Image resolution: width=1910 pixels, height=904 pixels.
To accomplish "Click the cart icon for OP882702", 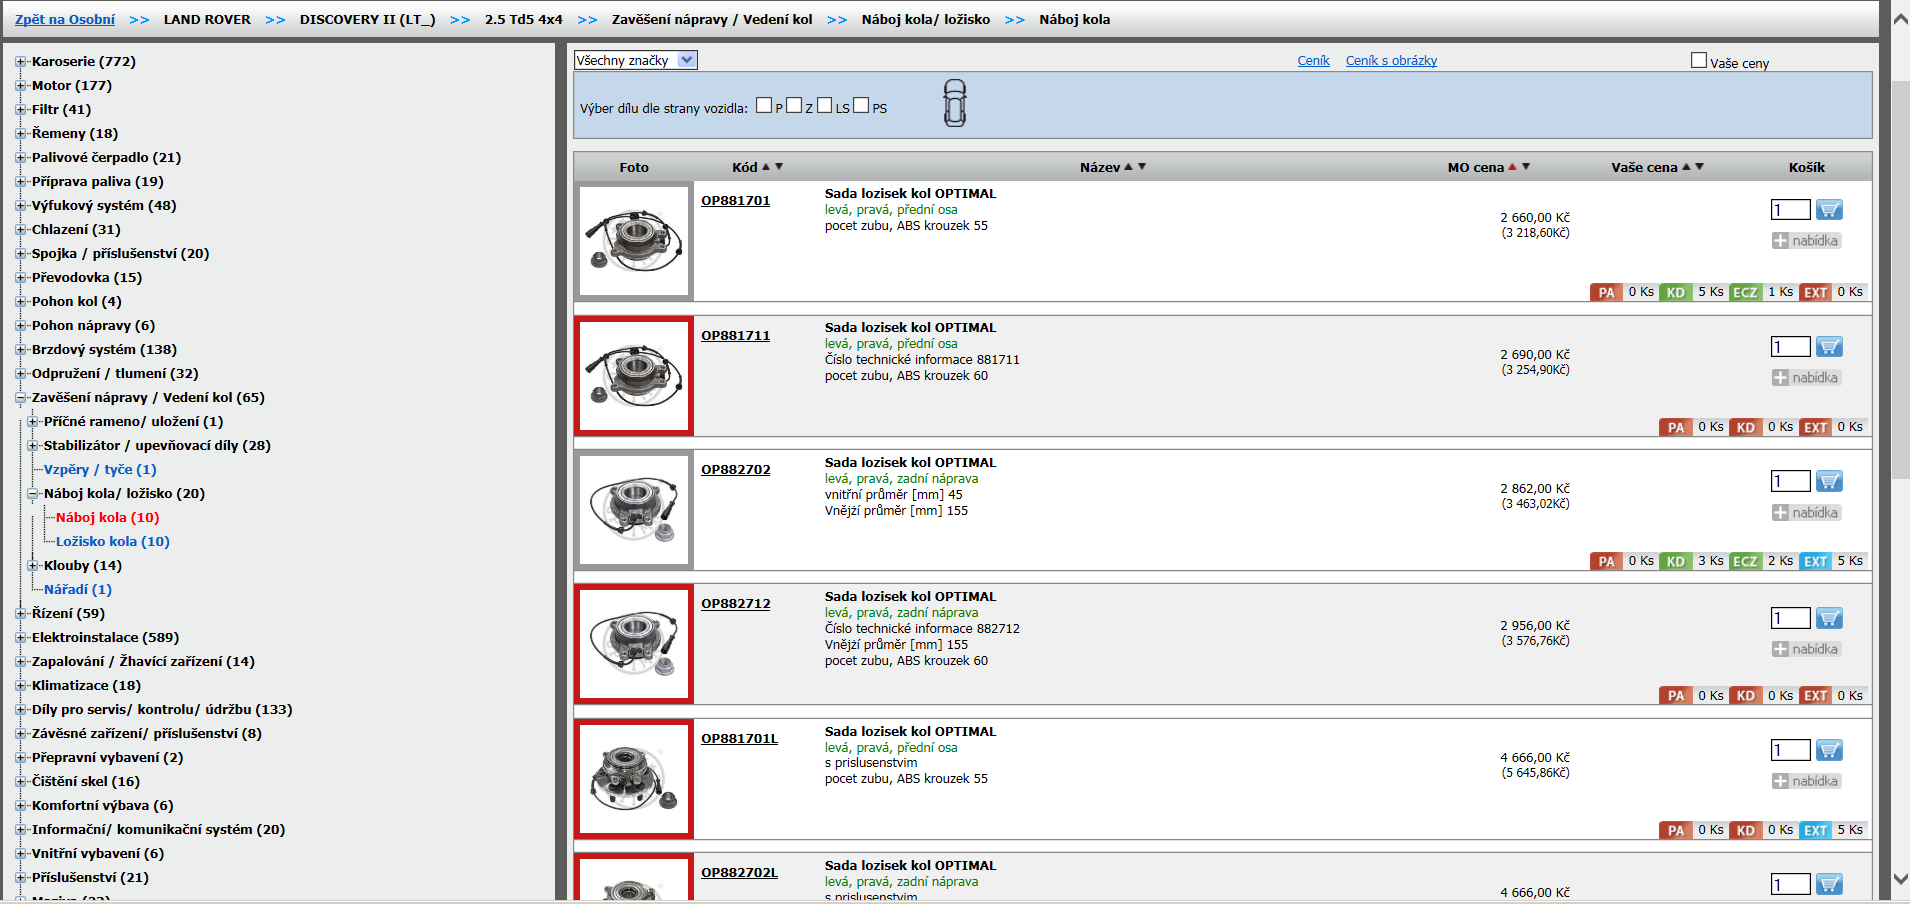I will 1829,482.
